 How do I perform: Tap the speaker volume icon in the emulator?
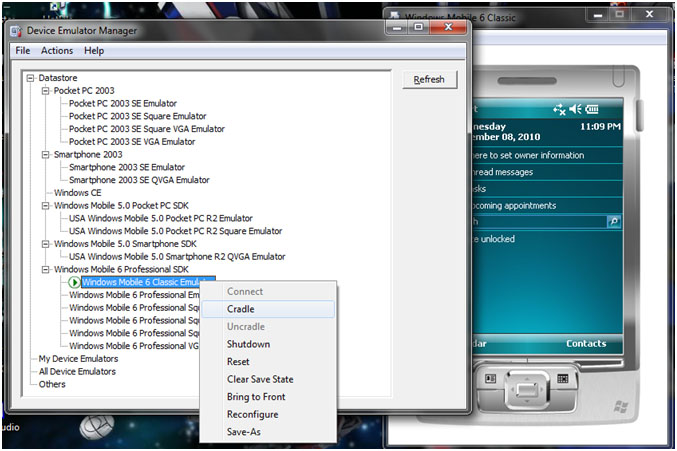coord(576,109)
